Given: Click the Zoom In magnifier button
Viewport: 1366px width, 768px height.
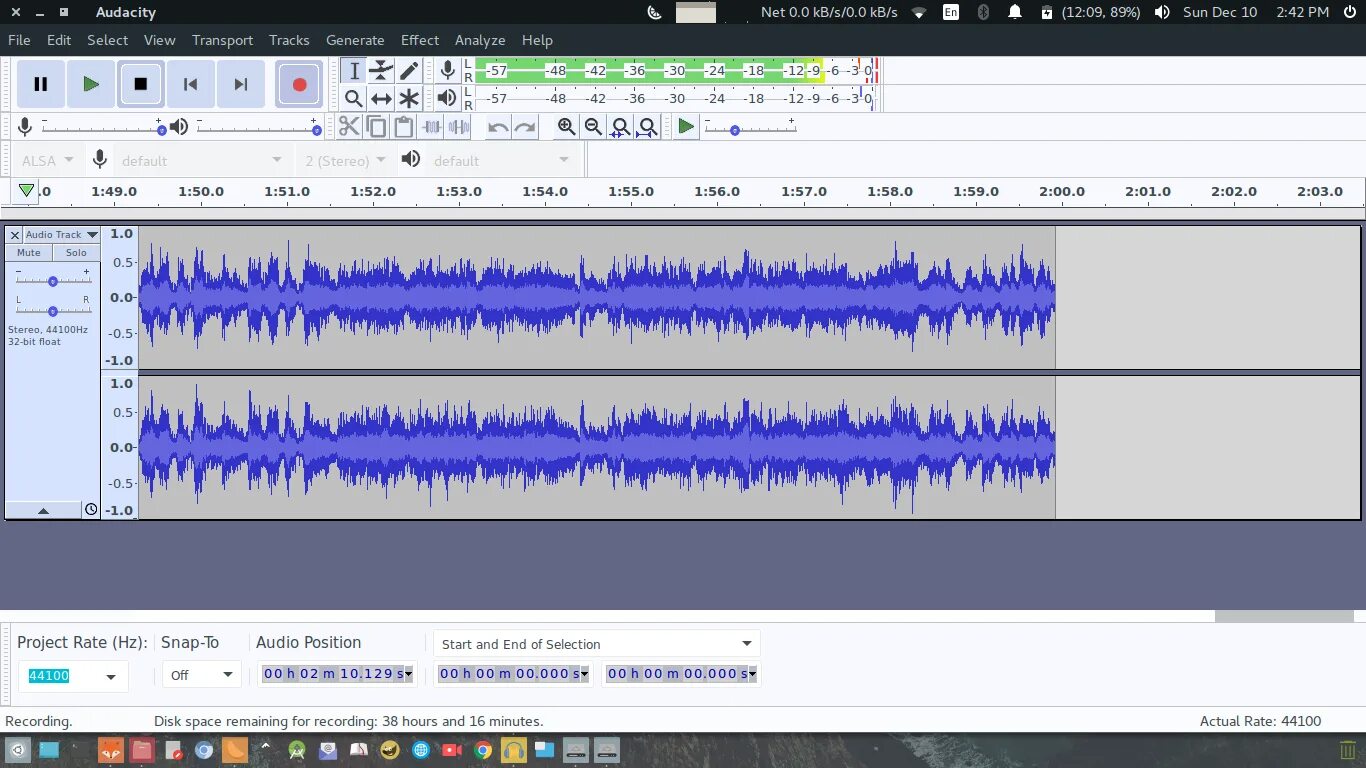Looking at the screenshot, I should click(x=567, y=127).
